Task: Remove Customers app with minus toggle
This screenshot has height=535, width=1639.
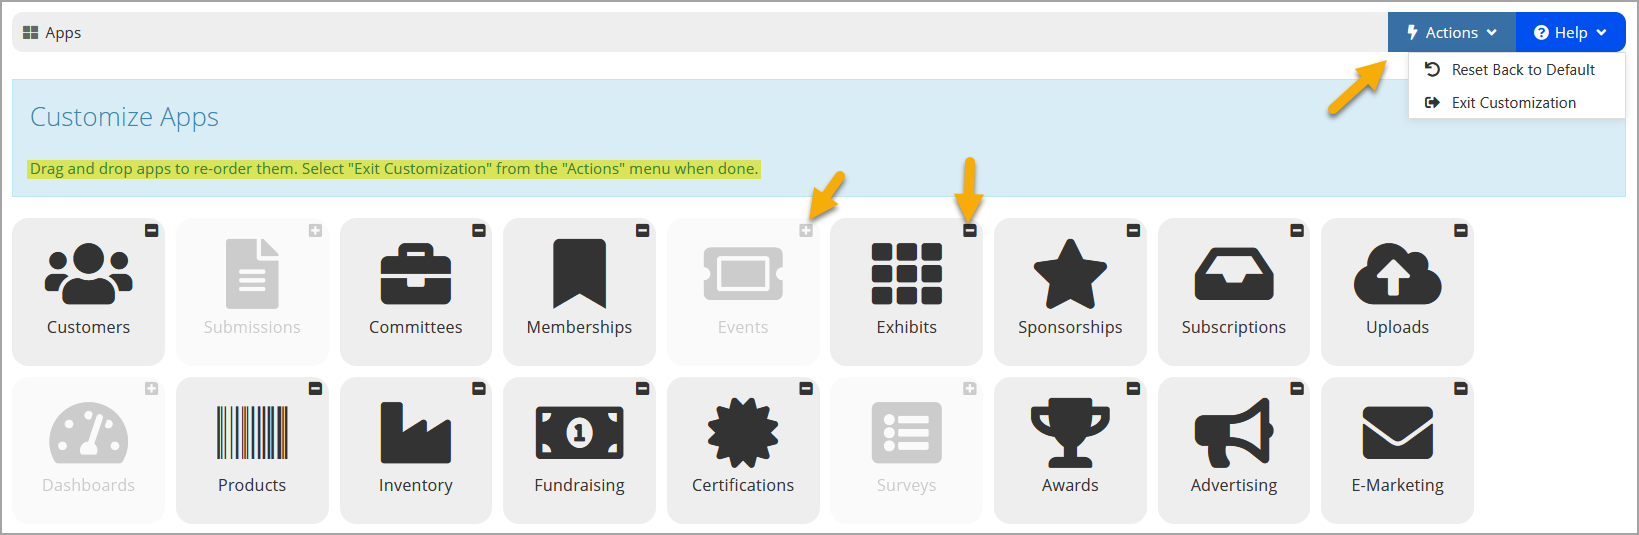Action: (151, 231)
